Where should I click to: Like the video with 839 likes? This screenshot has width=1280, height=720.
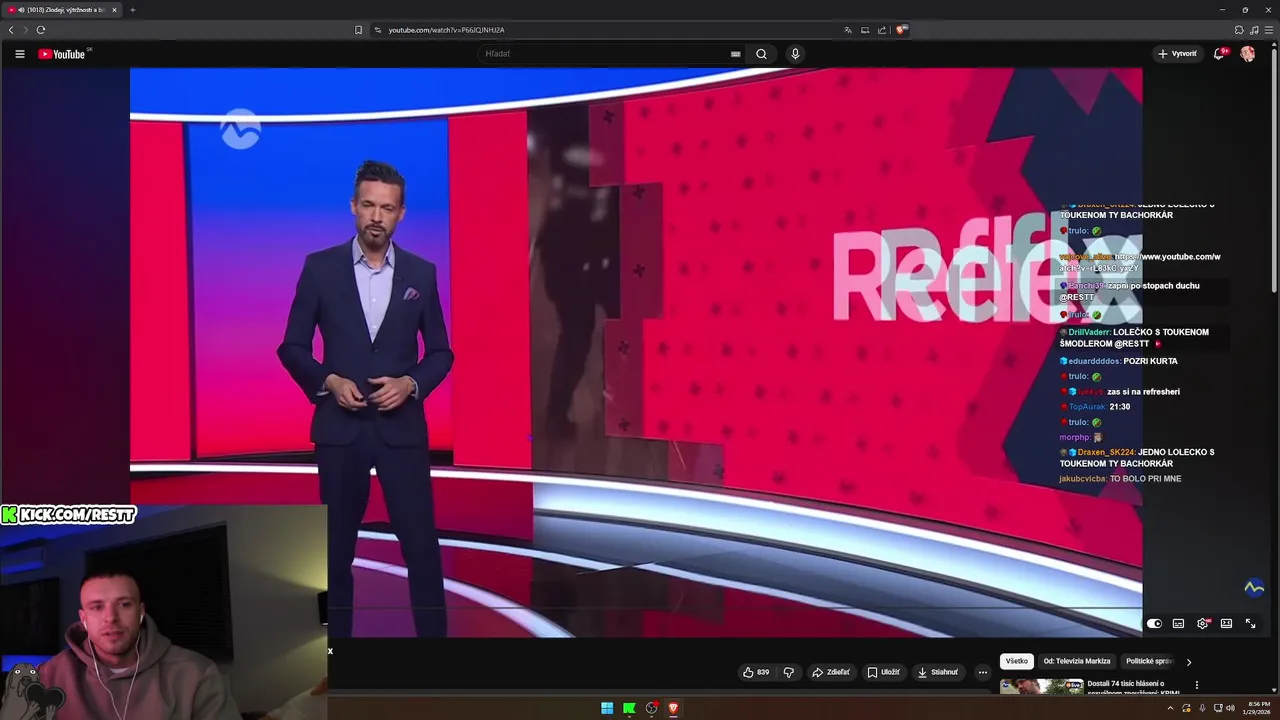[x=756, y=672]
